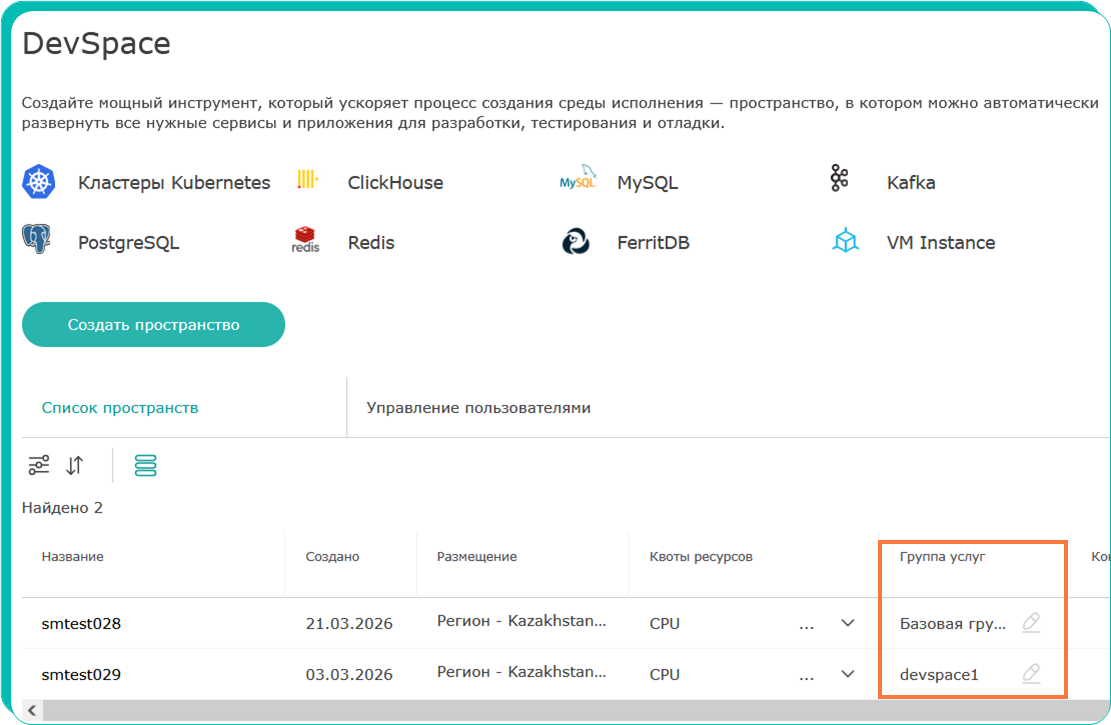Click the VM Instance cube icon
The image size is (1111, 725).
coord(846,241)
